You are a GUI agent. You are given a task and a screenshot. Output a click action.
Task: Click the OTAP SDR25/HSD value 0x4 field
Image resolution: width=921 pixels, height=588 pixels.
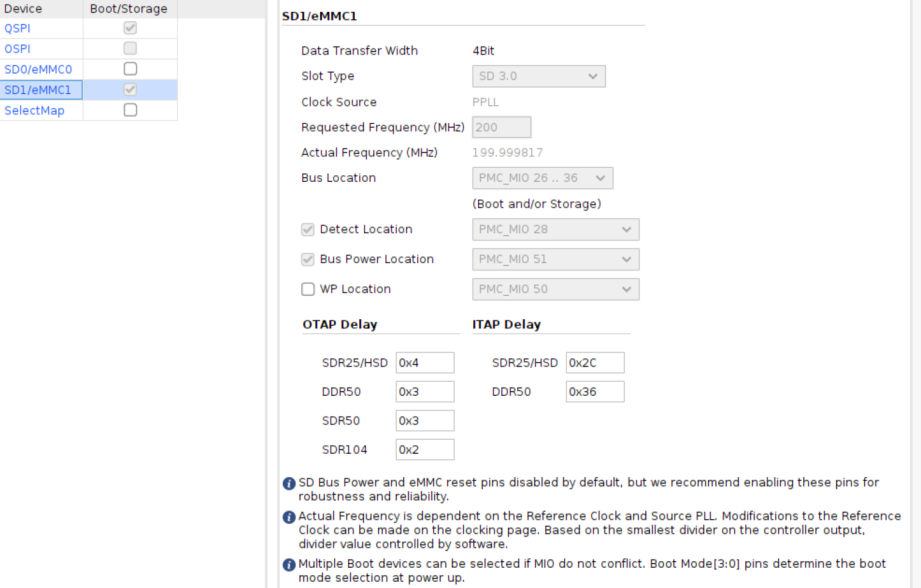tap(425, 363)
